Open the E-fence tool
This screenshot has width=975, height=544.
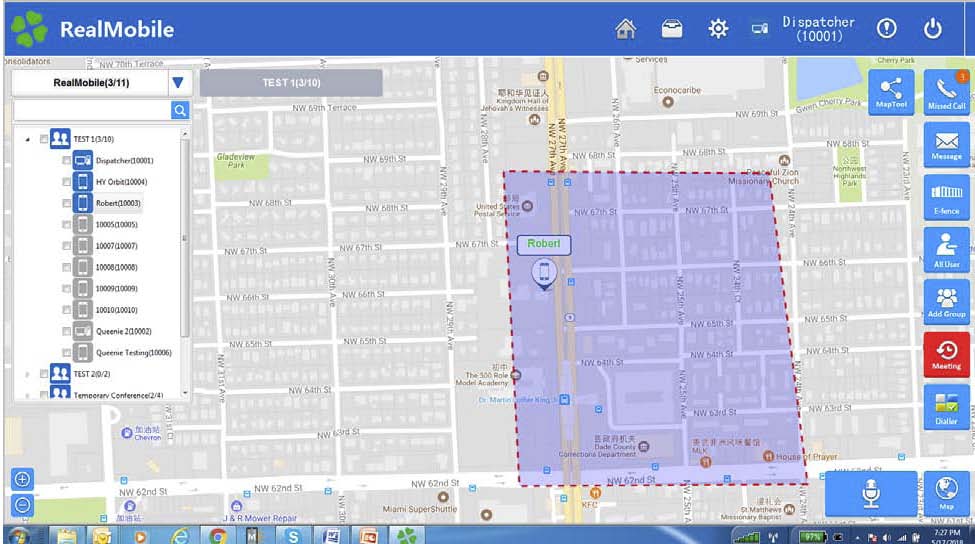[x=946, y=198]
